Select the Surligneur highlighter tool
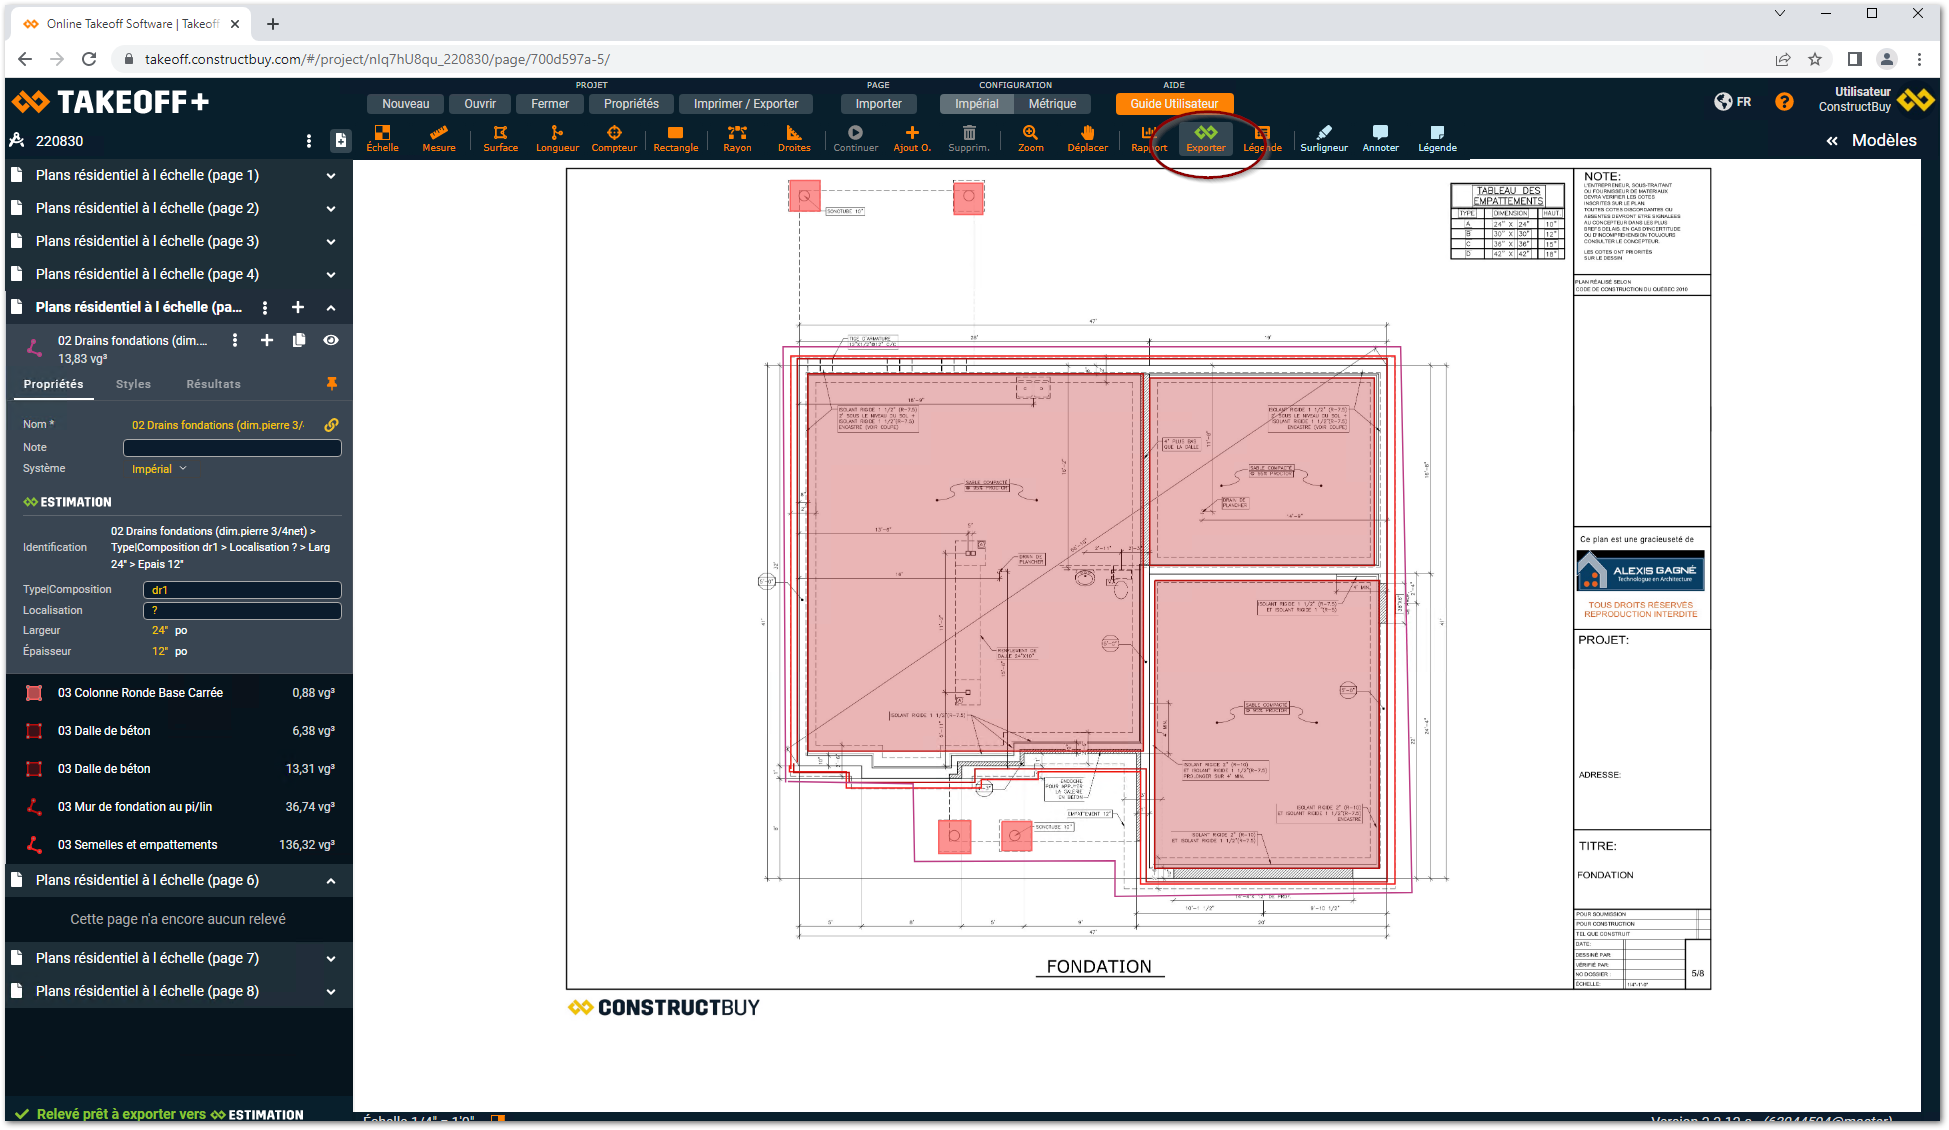Image resolution: width=1949 pixels, height=1130 pixels. 1323,138
